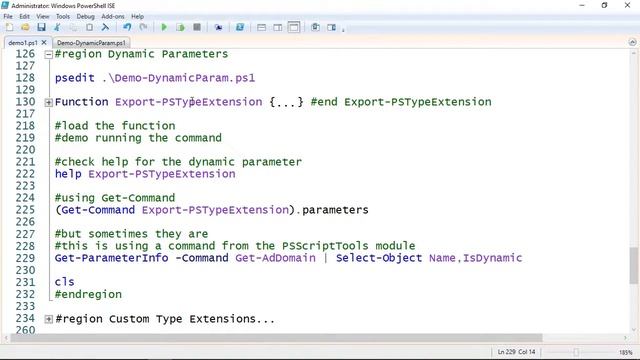
Task: Open the Add-ons menu
Action: 113,16
